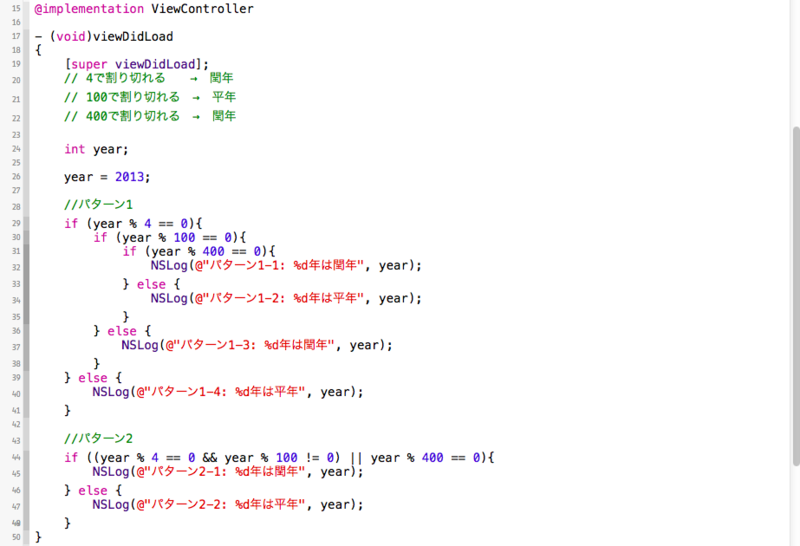Click NSLog line with 'パターン1-2'

[x=286, y=299]
